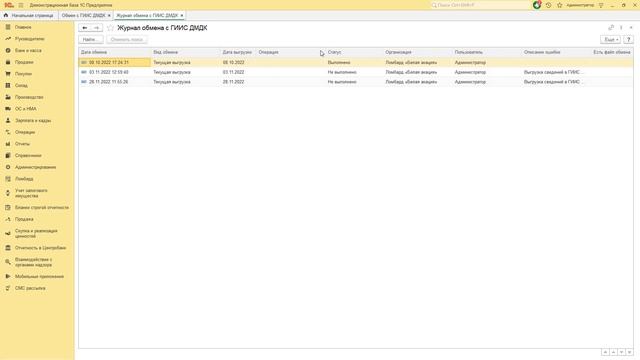This screenshot has height=360, width=640.
Task: Add journal to favorites star icon
Action: (x=110, y=28)
